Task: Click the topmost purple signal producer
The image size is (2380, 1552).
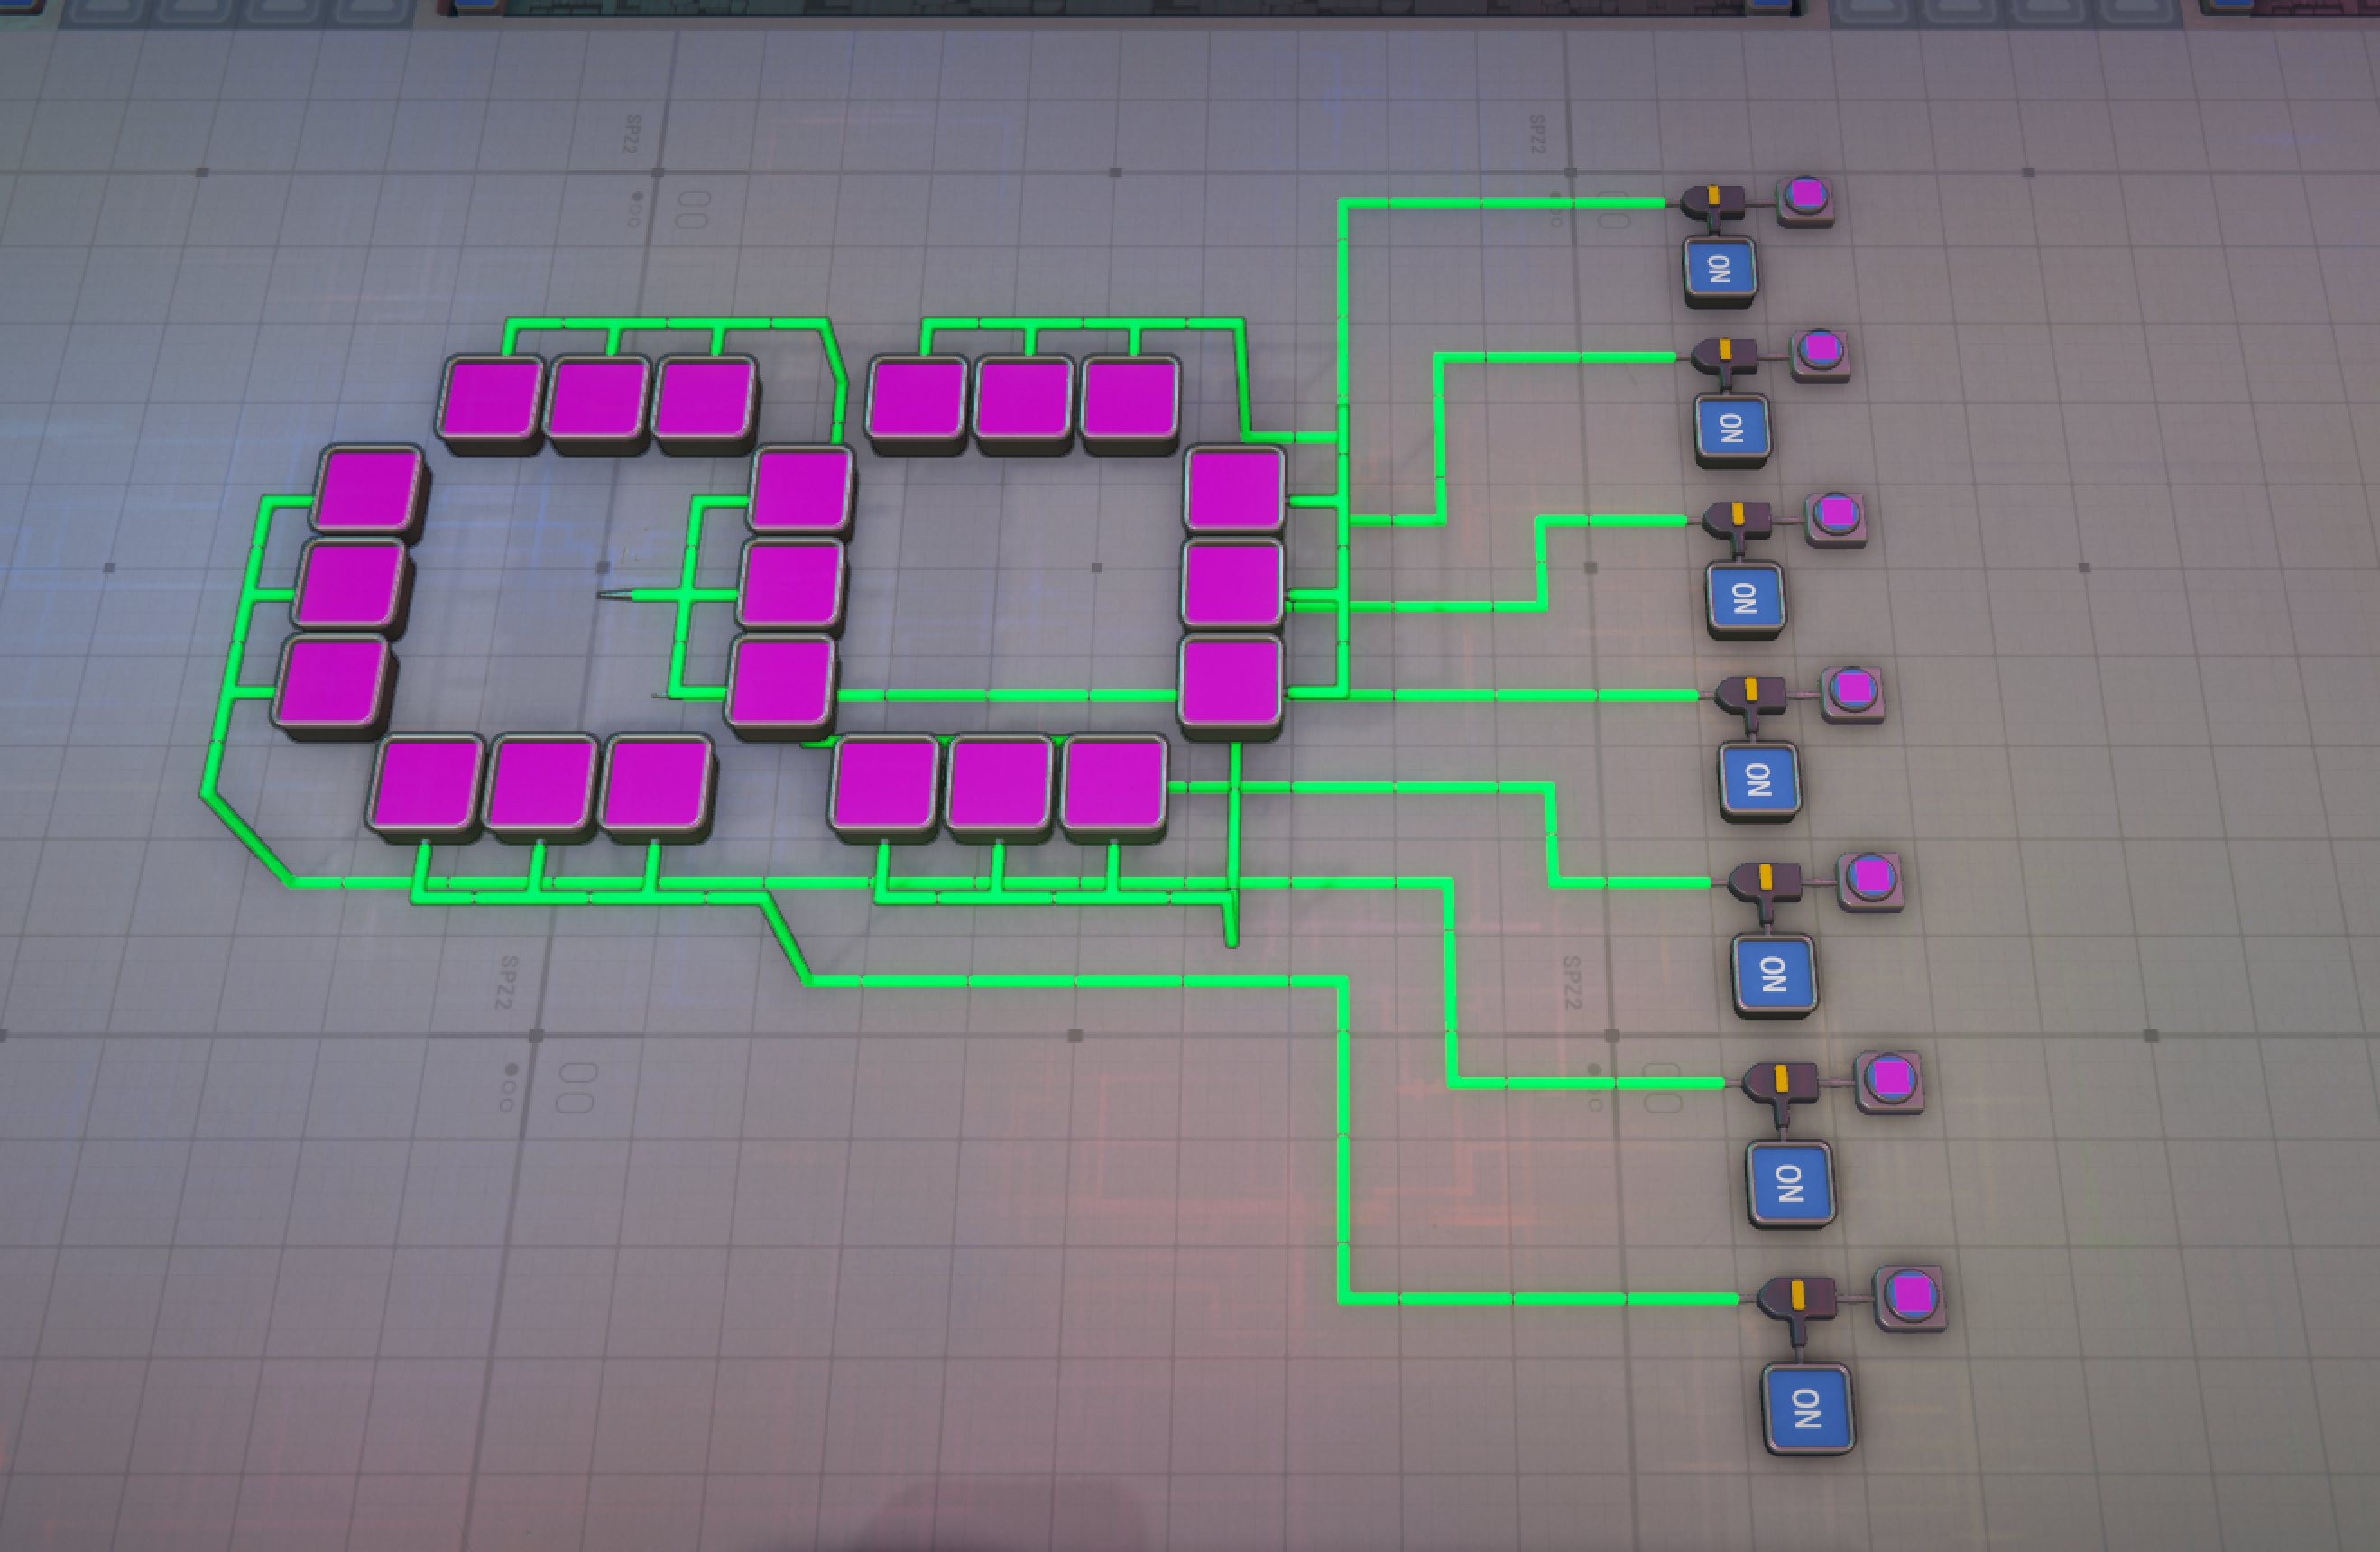Action: [1805, 198]
